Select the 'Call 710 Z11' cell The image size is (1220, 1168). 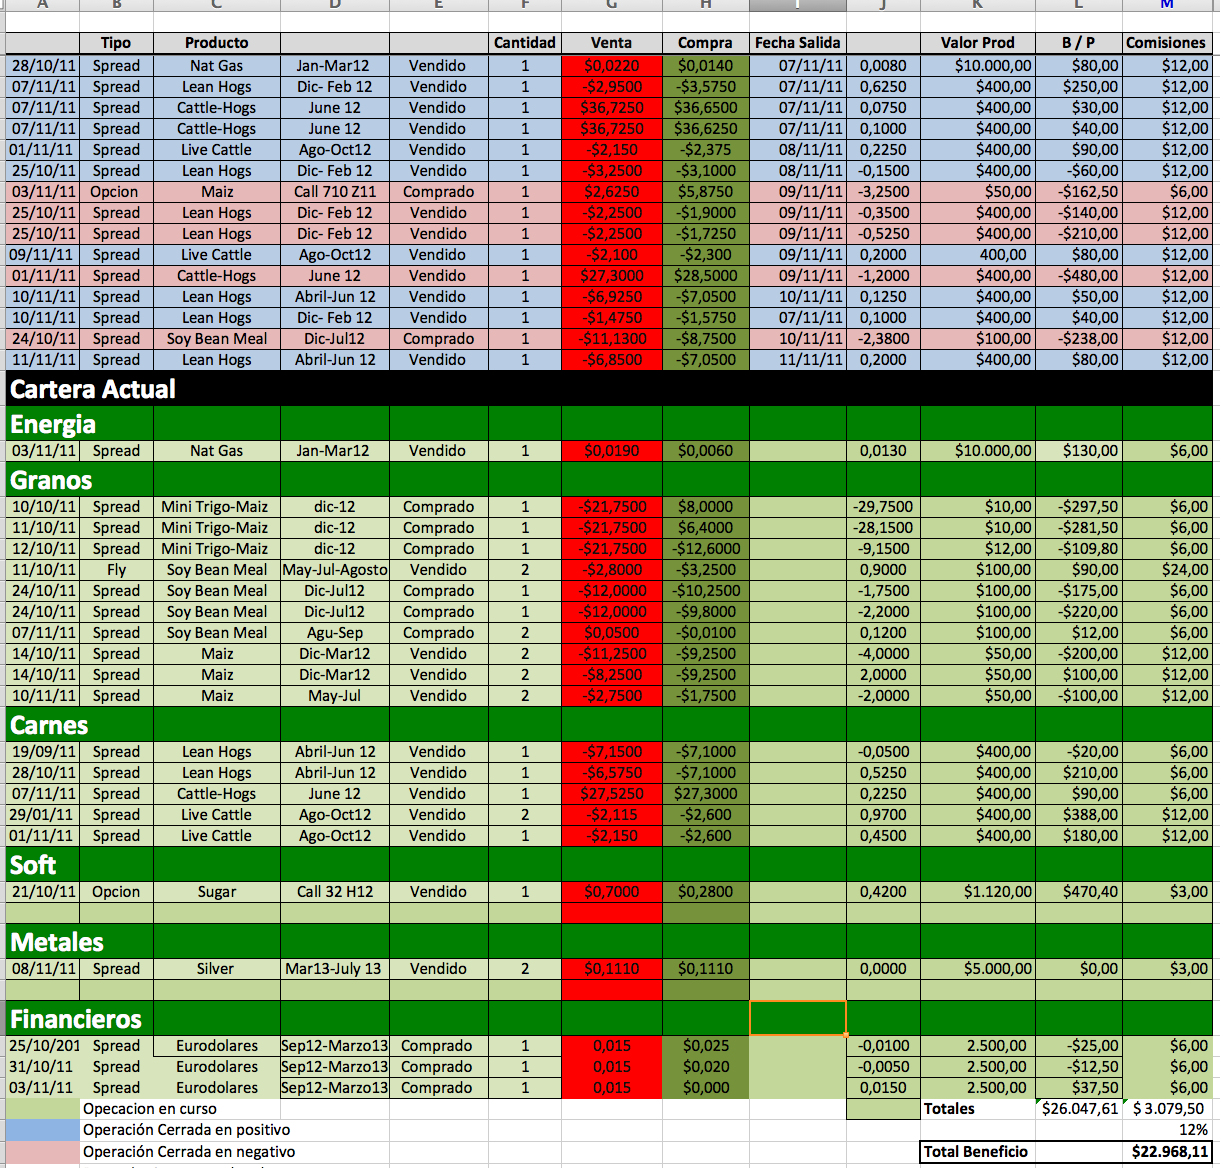coord(335,192)
